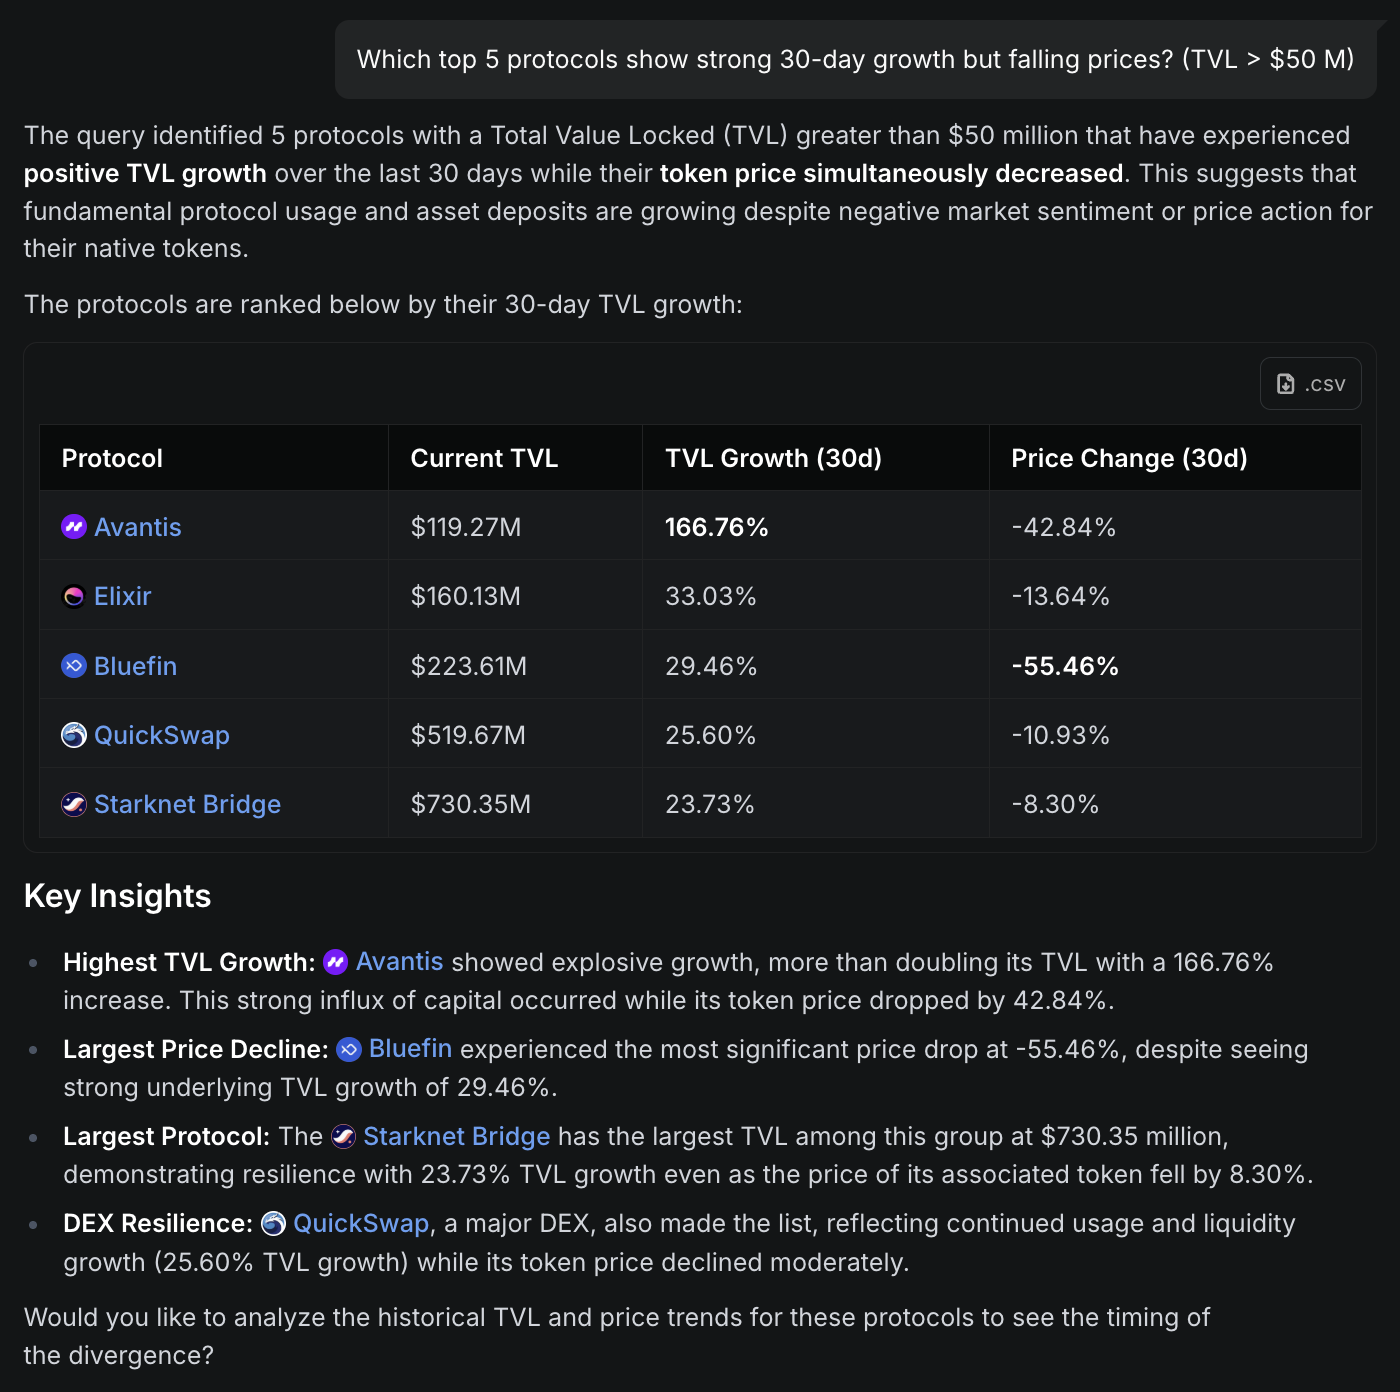This screenshot has width=1400, height=1392.
Task: Click the Starknet Bridge logo in table
Action: [74, 805]
